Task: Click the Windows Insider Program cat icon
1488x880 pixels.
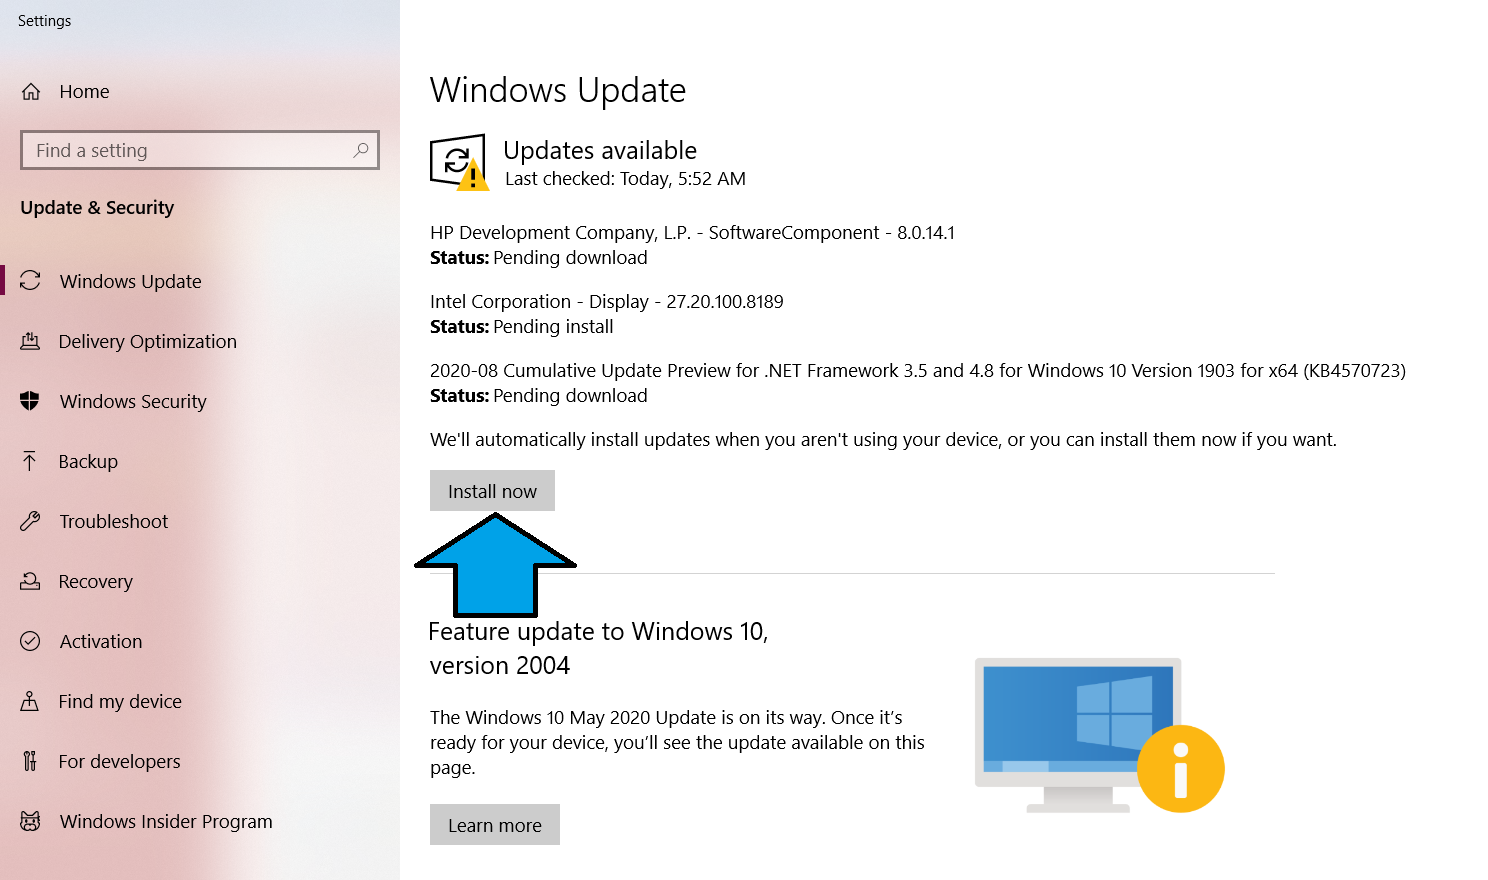Action: 30,821
